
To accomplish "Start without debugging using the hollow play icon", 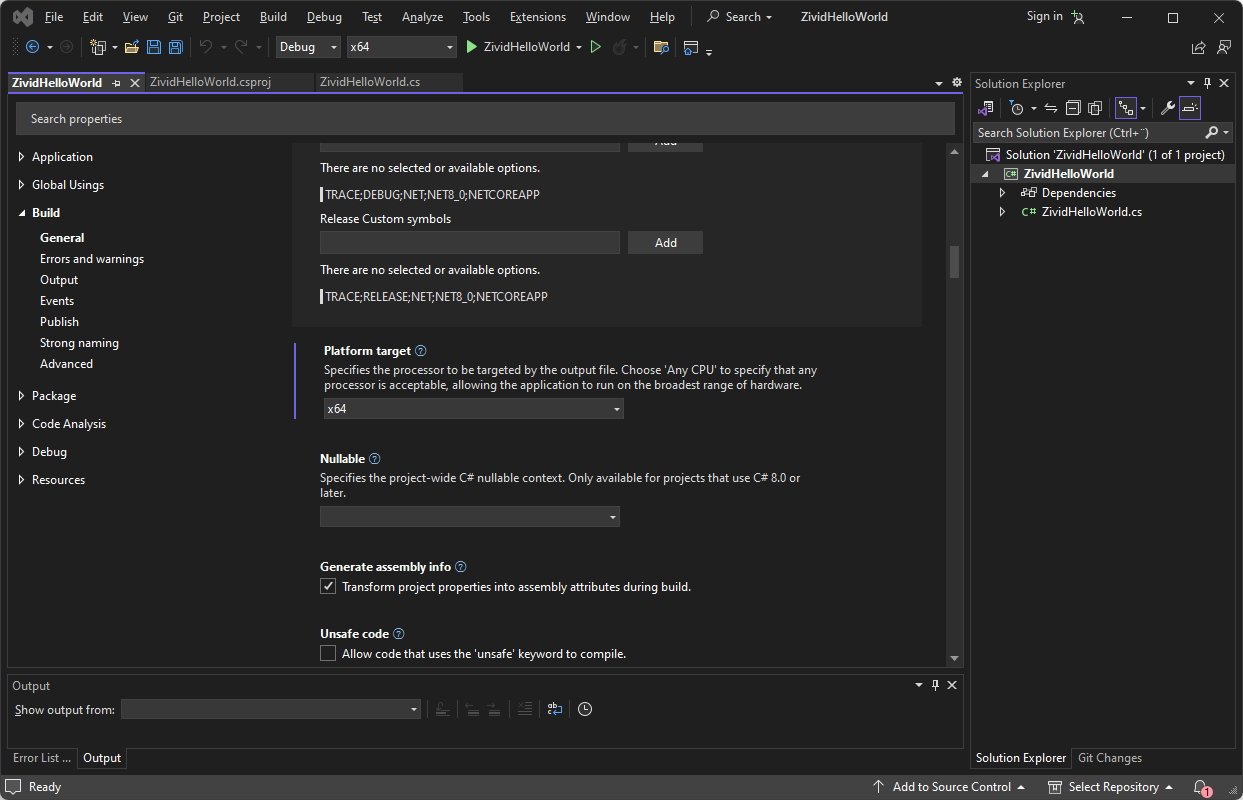I will [596, 47].
